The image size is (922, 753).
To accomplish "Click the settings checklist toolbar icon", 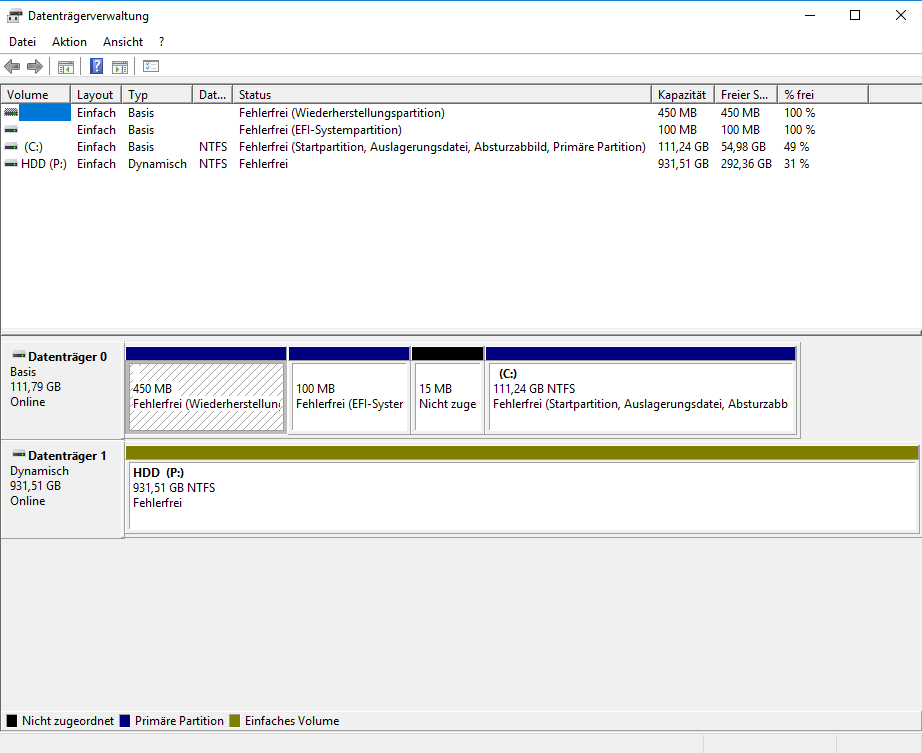I will [151, 66].
